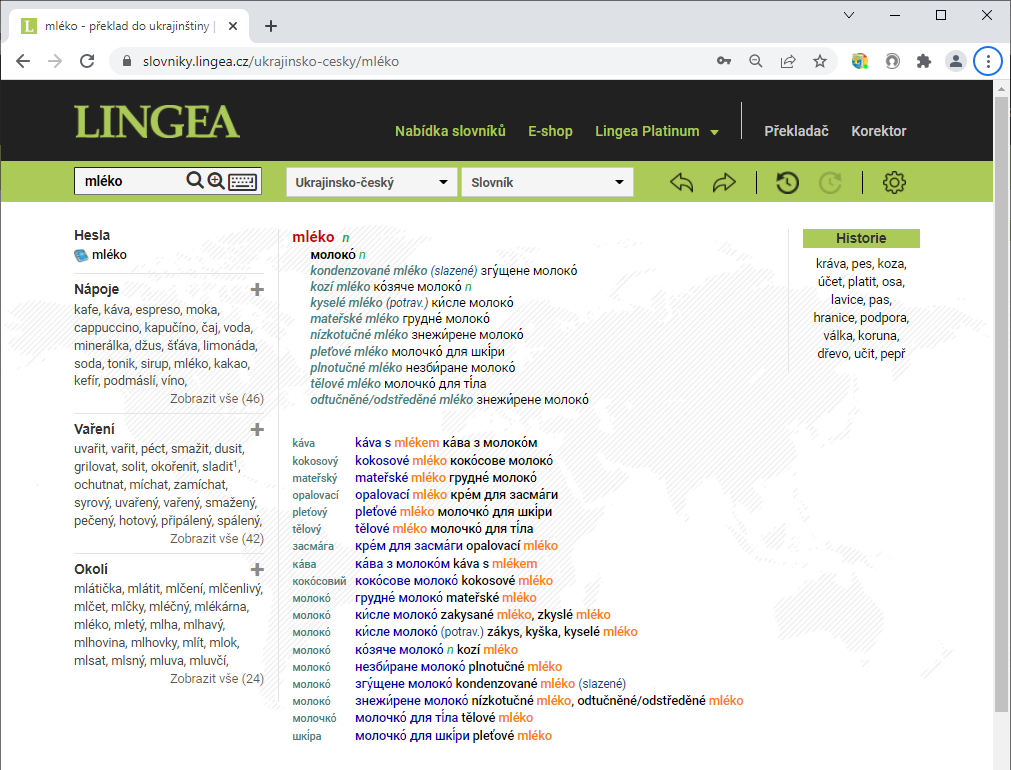Open the Ukrajinsko-český language dropdown
The width and height of the screenshot is (1011, 770).
(371, 183)
